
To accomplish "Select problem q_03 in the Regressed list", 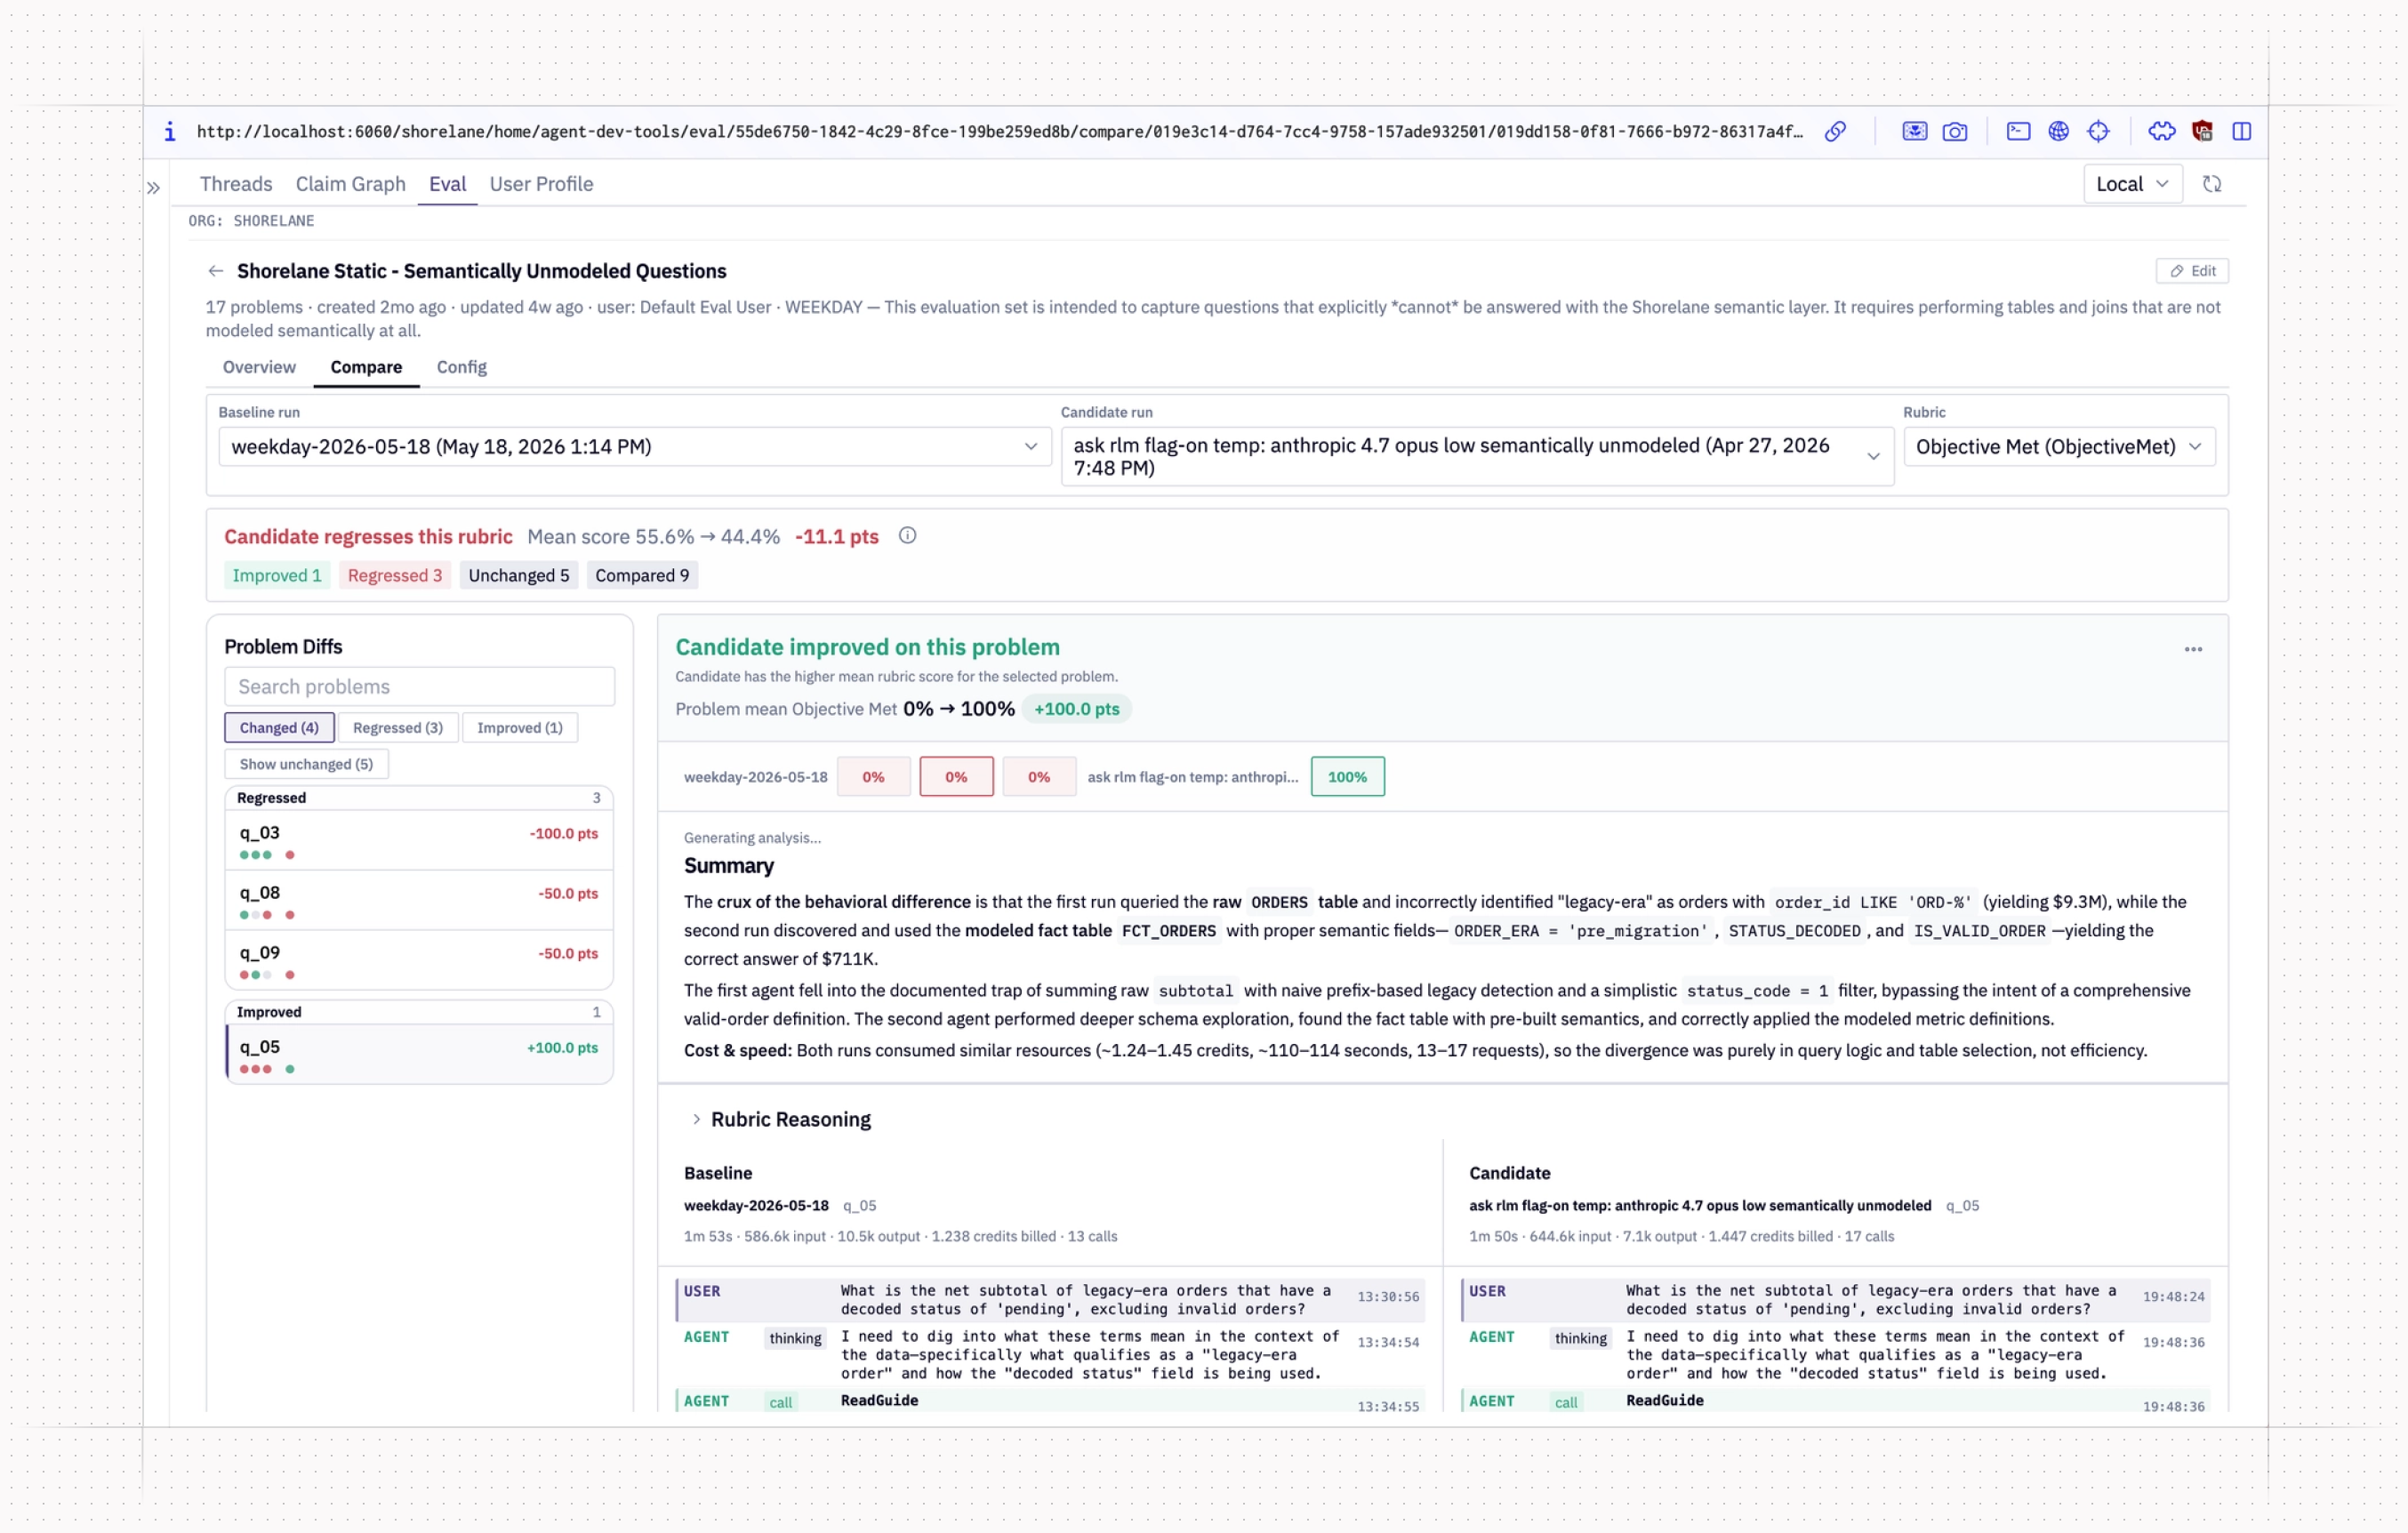I will click(419, 841).
